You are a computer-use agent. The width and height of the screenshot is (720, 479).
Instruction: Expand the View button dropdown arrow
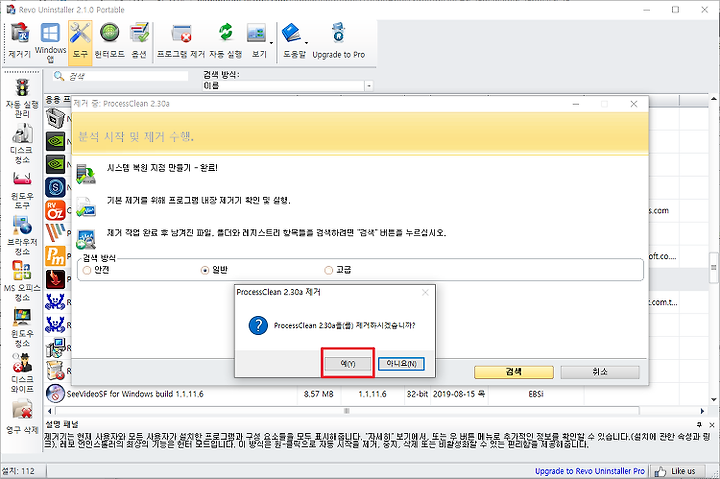(x=271, y=43)
